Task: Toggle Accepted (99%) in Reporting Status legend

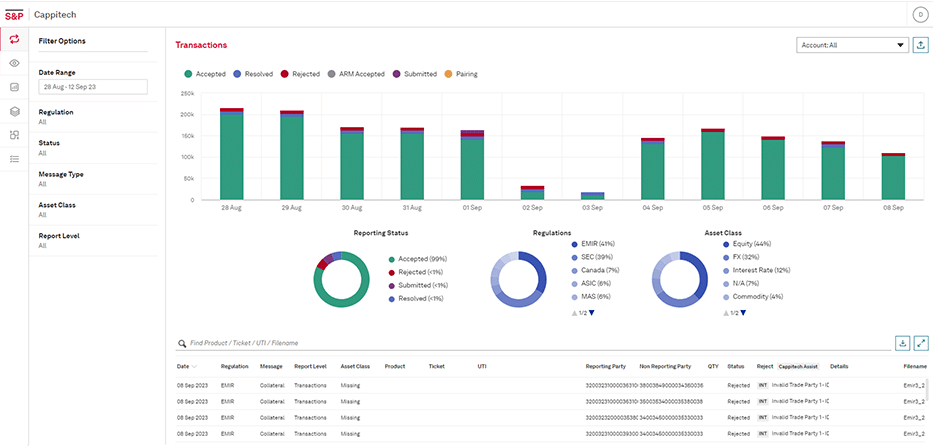Action: pos(417,259)
